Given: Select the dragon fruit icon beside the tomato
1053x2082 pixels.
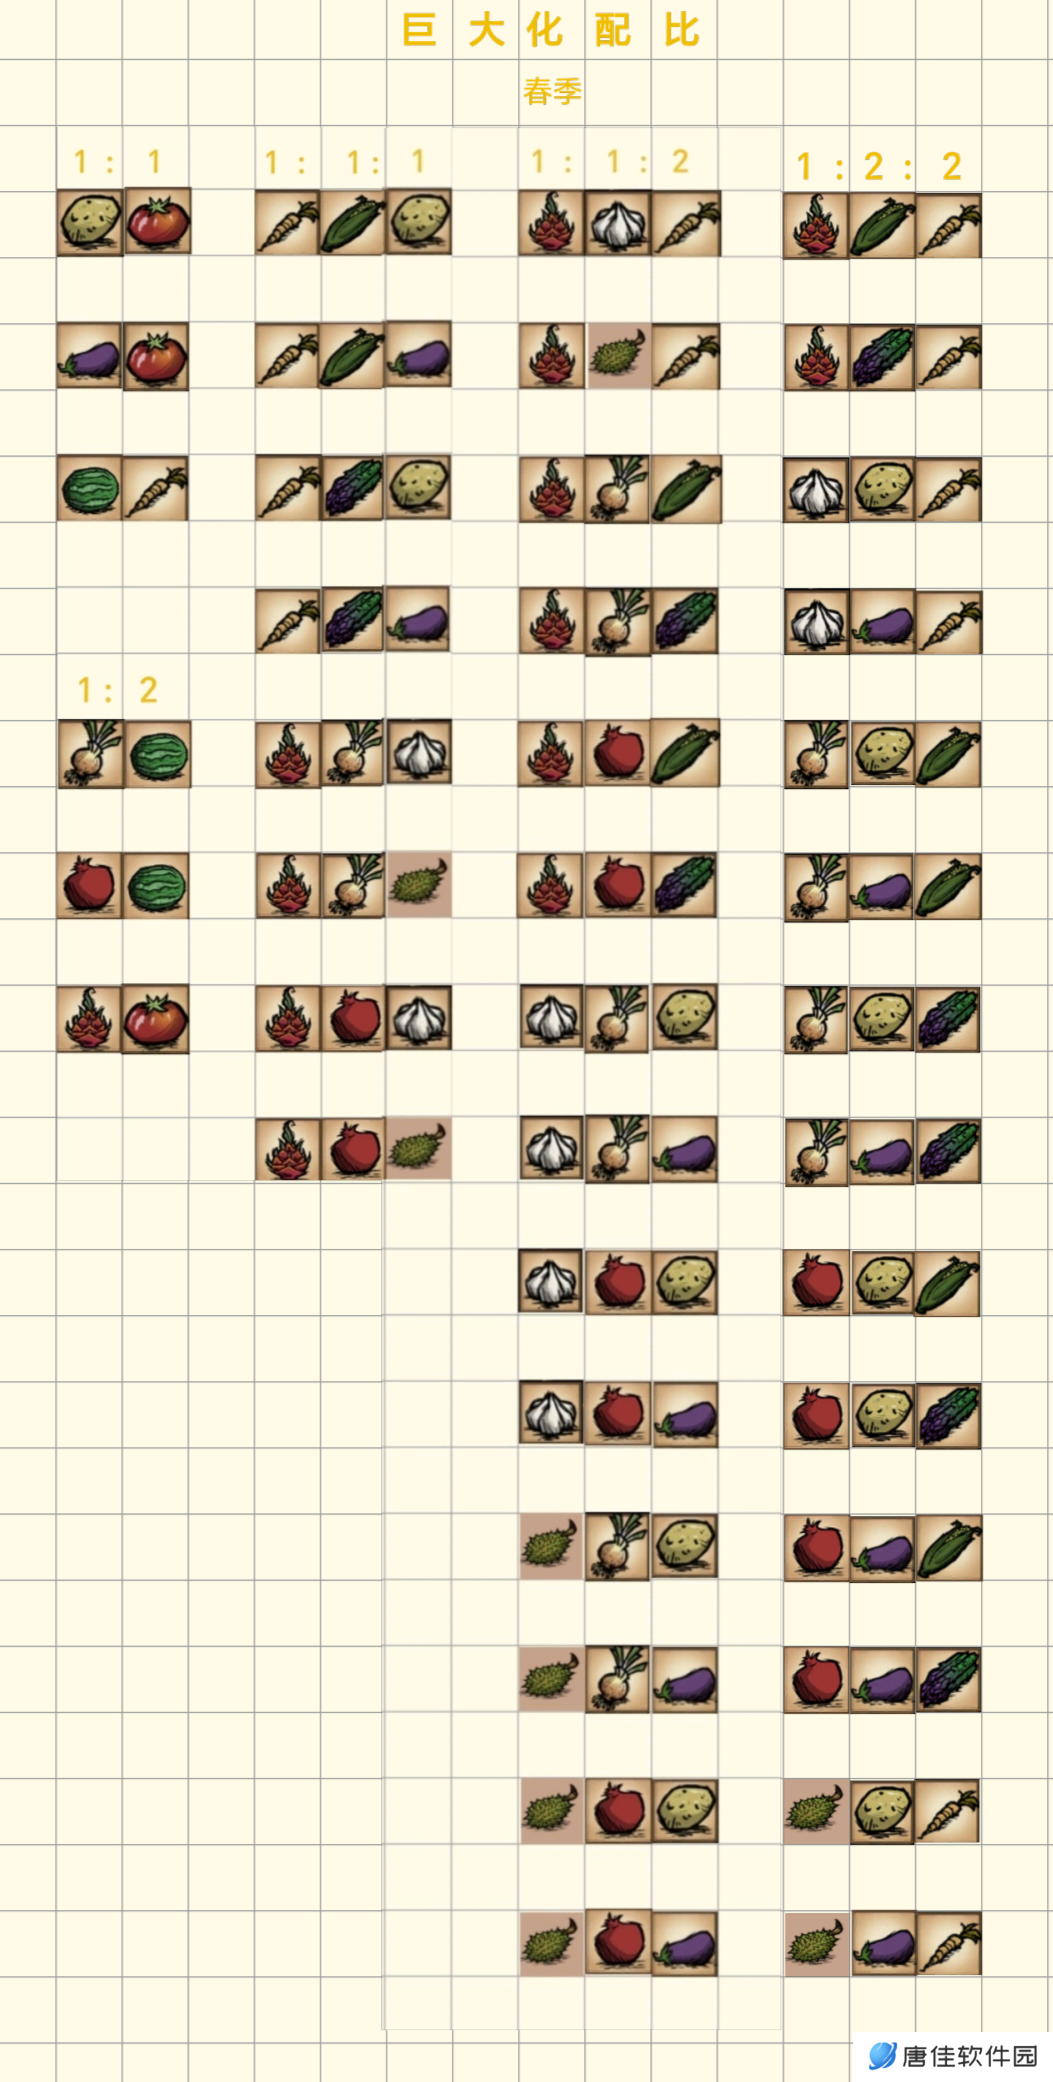Looking at the screenshot, I should point(90,1019).
